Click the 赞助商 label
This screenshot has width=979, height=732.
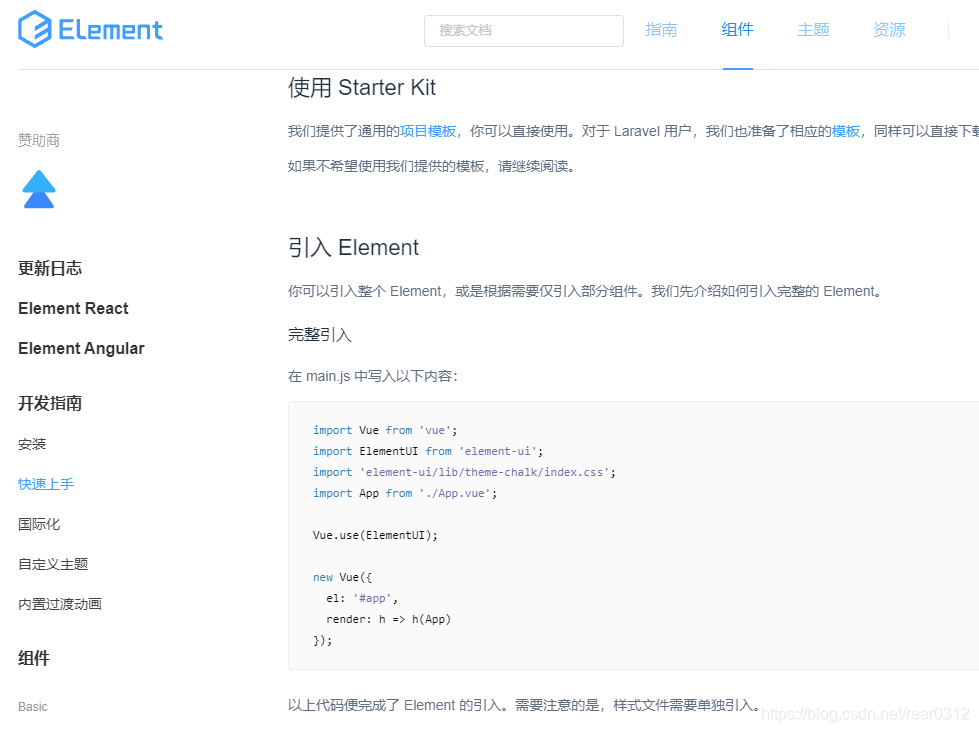tap(39, 141)
